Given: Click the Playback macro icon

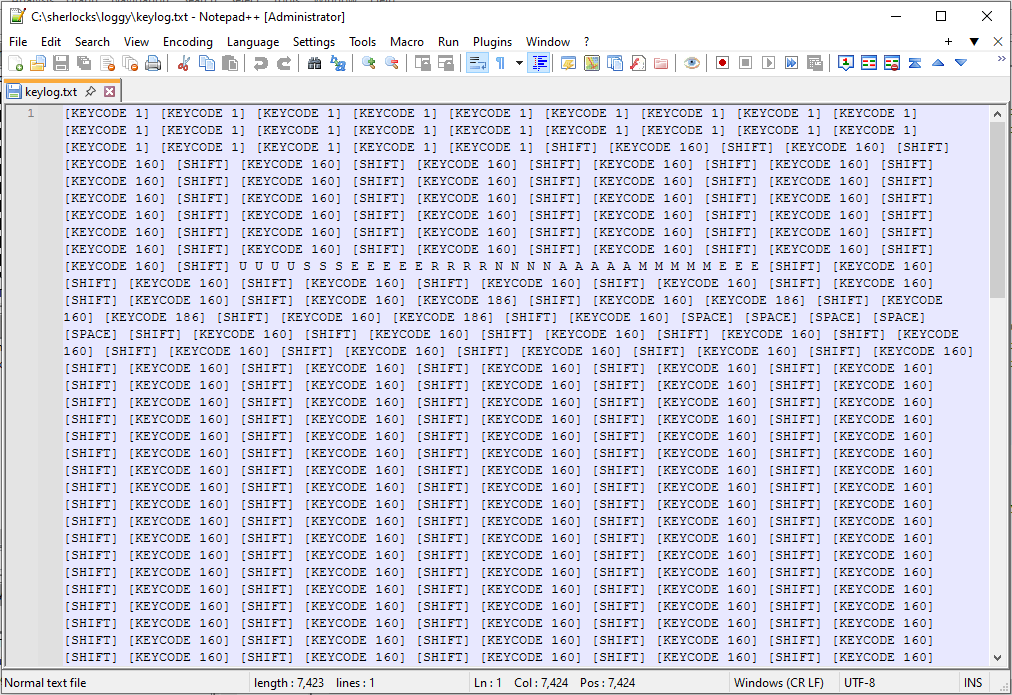Looking at the screenshot, I should click(x=769, y=63).
